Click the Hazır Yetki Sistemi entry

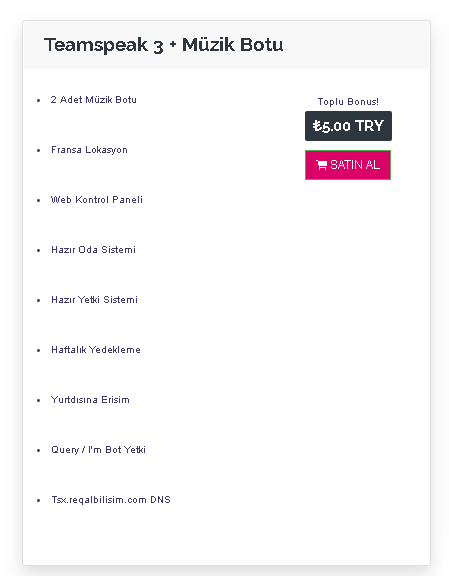tap(94, 300)
